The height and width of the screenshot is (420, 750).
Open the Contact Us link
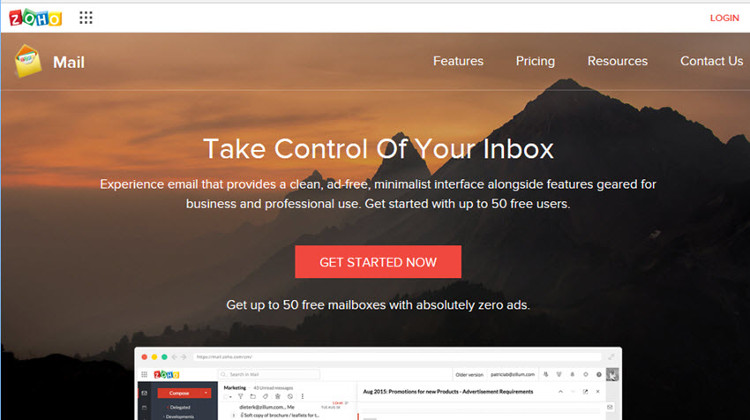point(712,61)
